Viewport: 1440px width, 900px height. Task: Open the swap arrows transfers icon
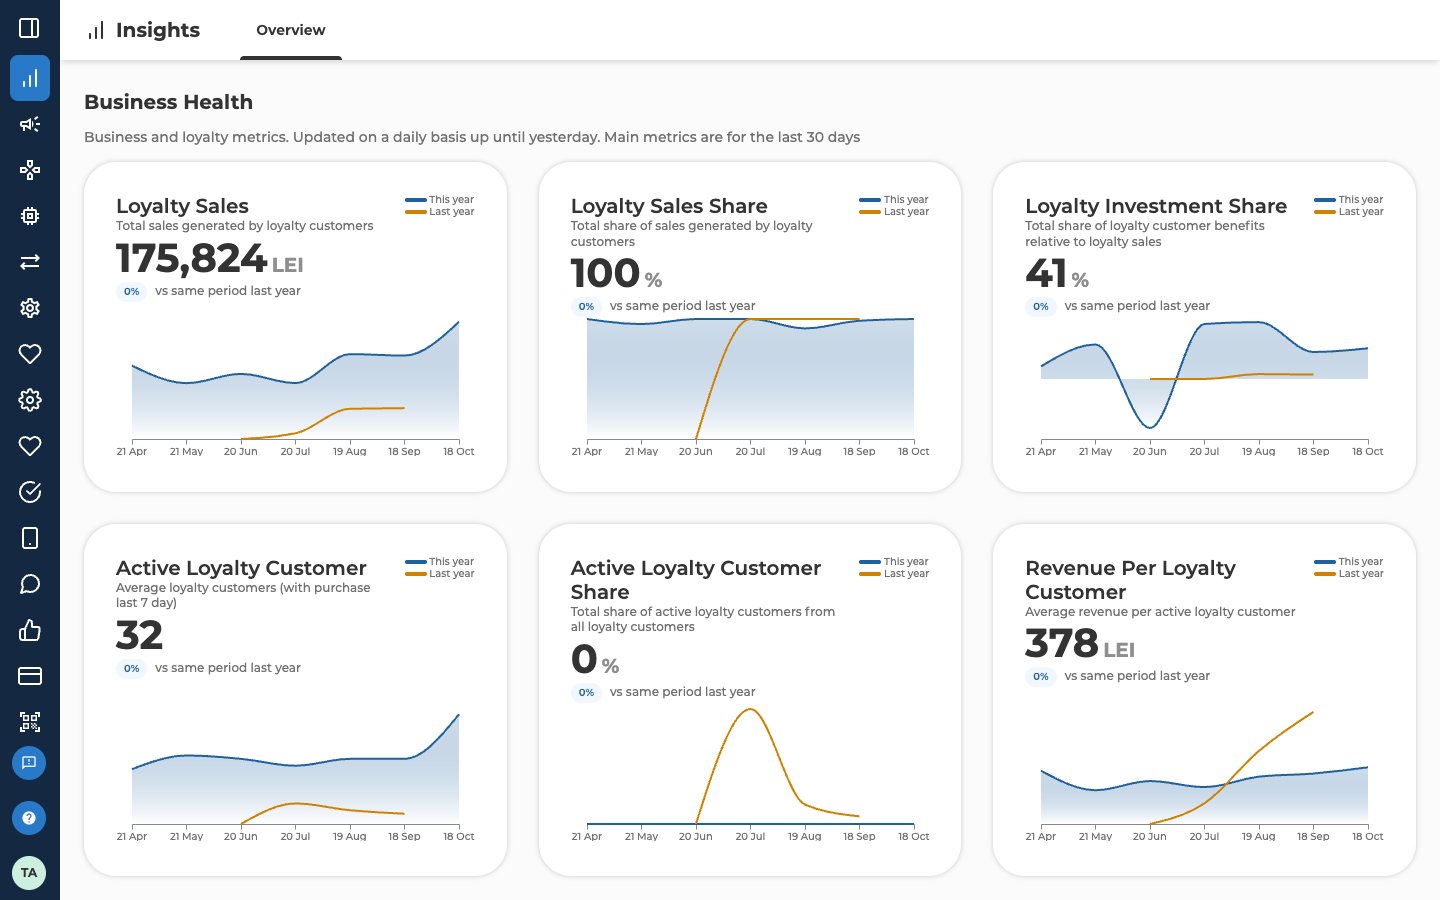(30, 262)
